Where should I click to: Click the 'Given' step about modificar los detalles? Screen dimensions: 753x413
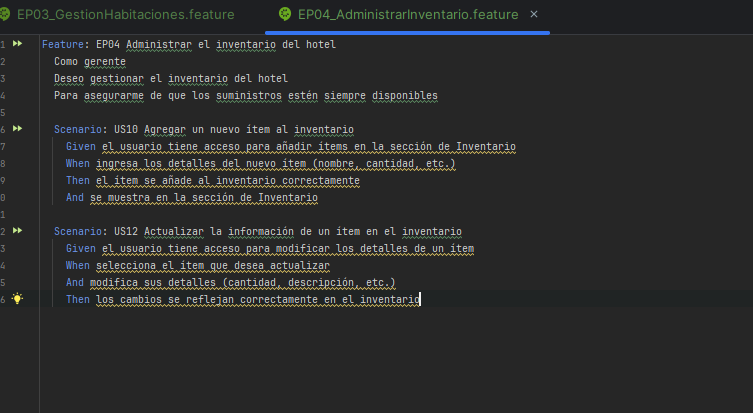click(x=270, y=249)
